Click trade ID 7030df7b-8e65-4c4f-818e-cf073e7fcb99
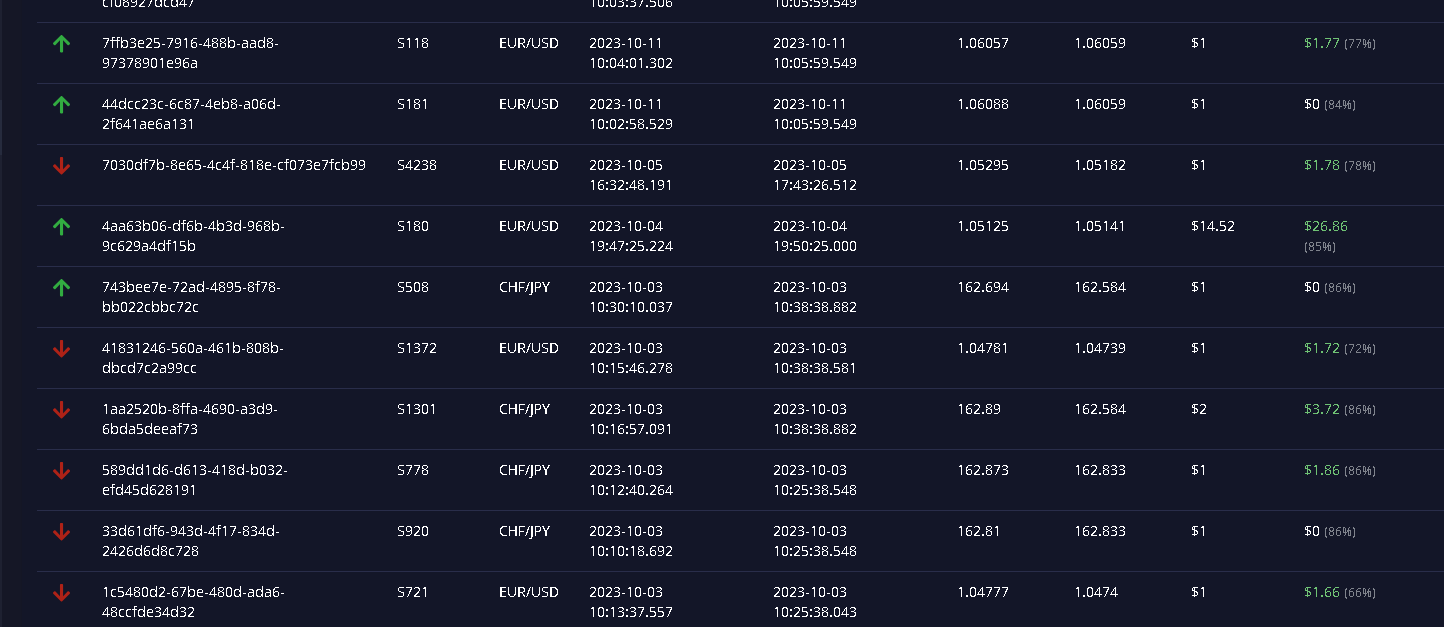The height and width of the screenshot is (627, 1444). 234,165
